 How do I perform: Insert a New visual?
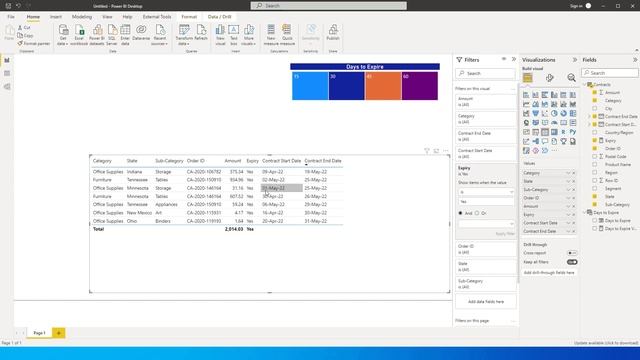click(220, 35)
